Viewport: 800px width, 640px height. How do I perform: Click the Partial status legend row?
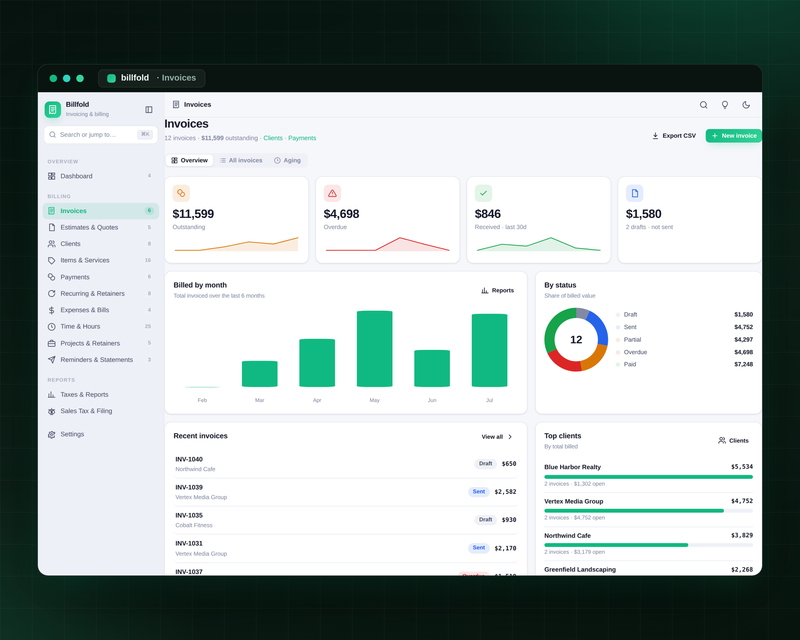(x=684, y=339)
